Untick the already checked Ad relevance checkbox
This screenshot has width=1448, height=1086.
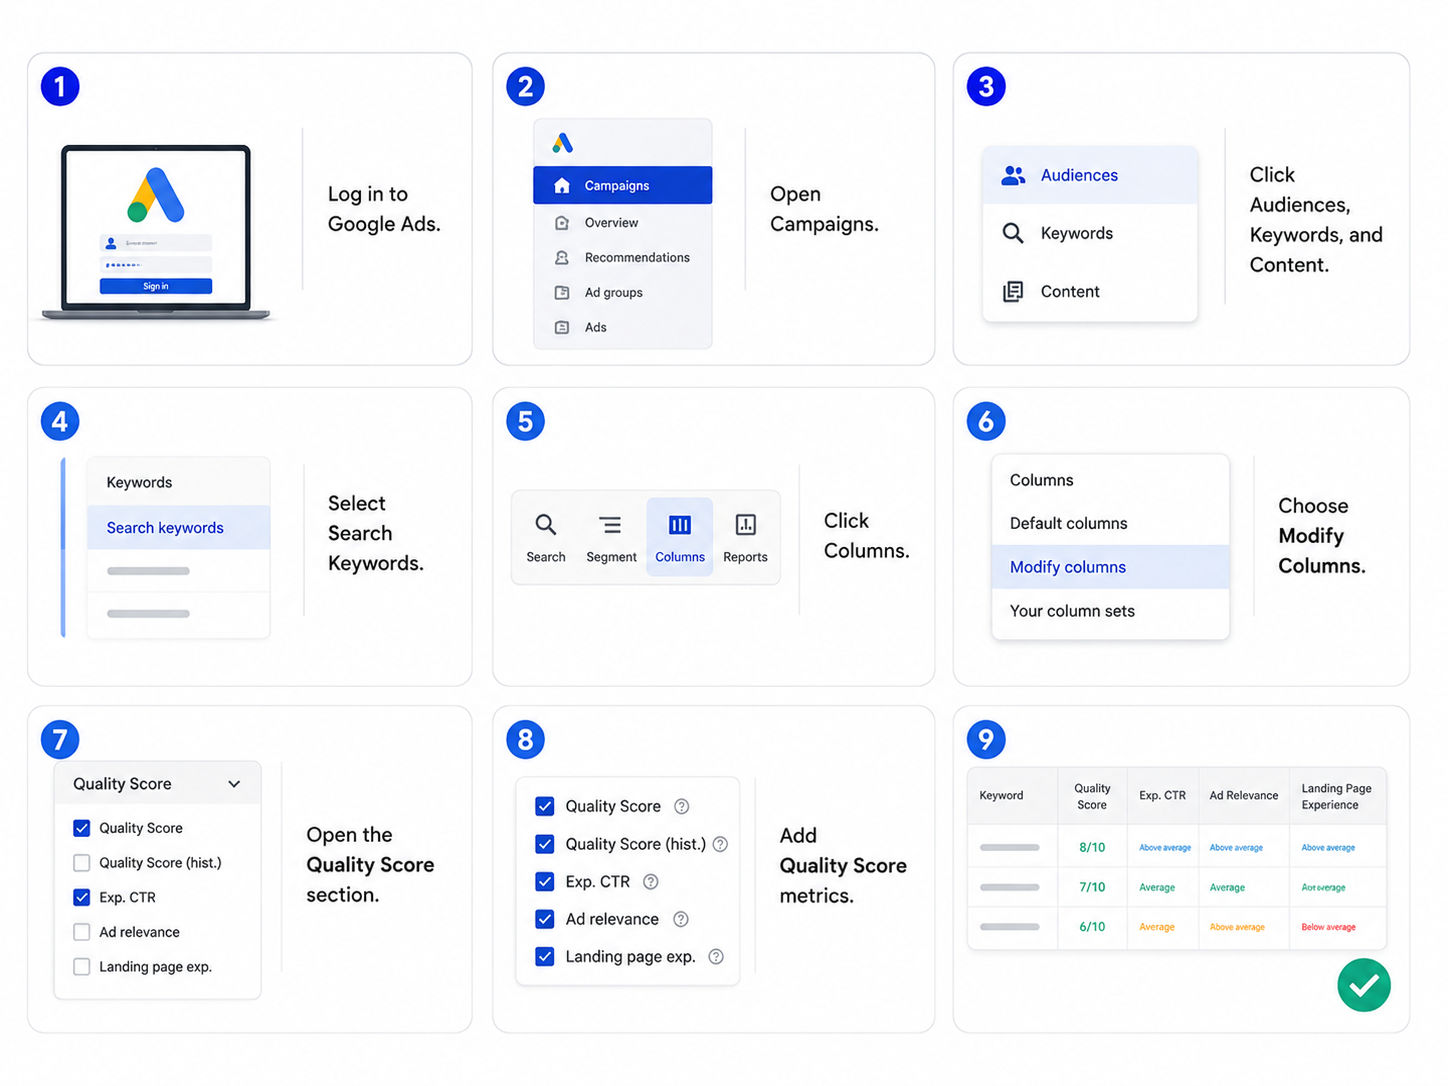(545, 919)
